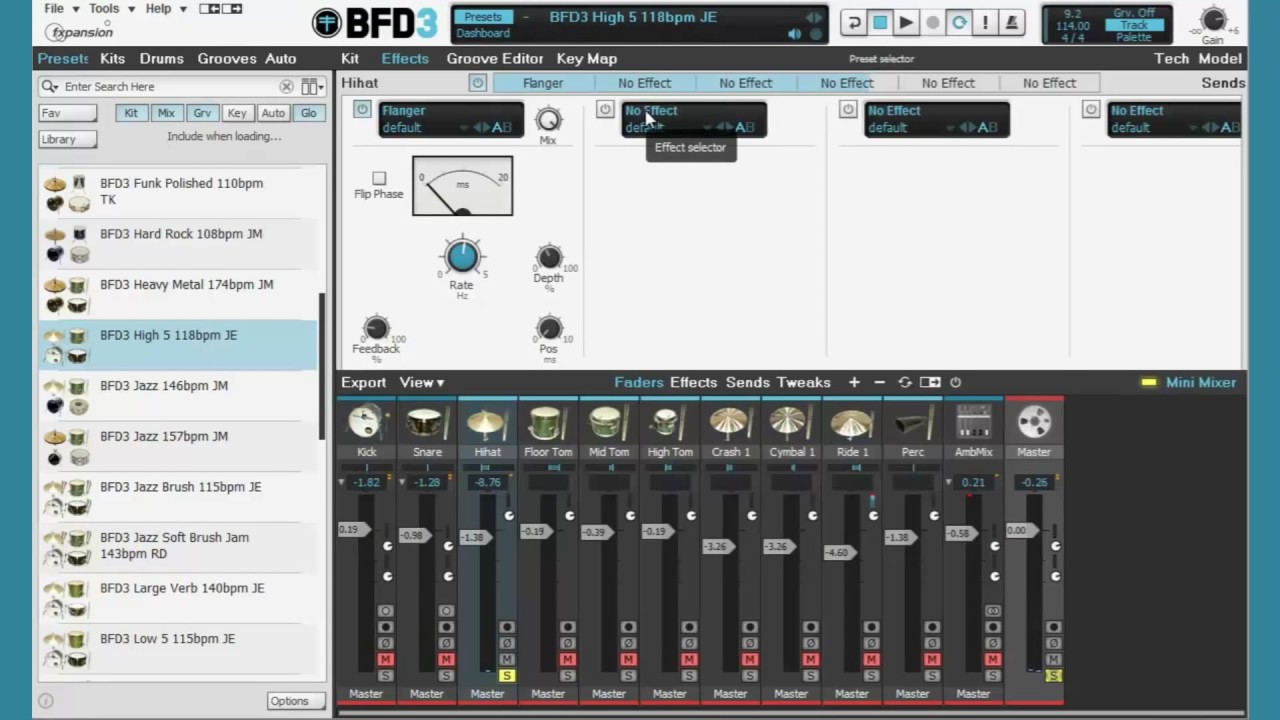Open the browser view options dropdown
This screenshot has height=720, width=1280.
pos(313,87)
